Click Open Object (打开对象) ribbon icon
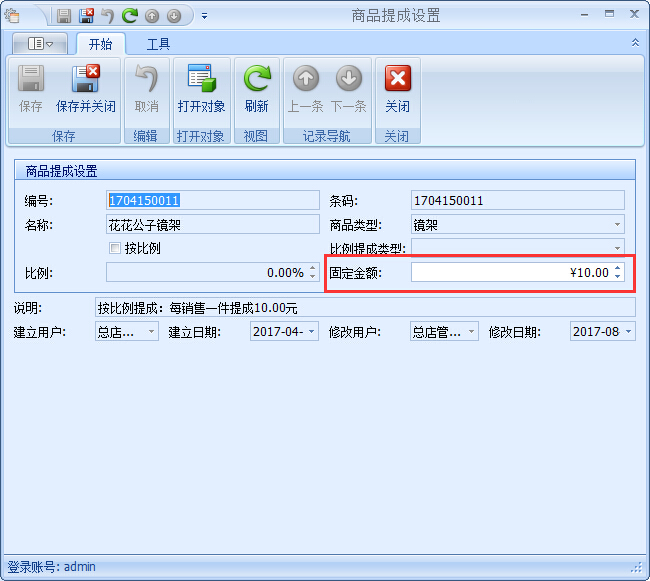 (x=201, y=78)
